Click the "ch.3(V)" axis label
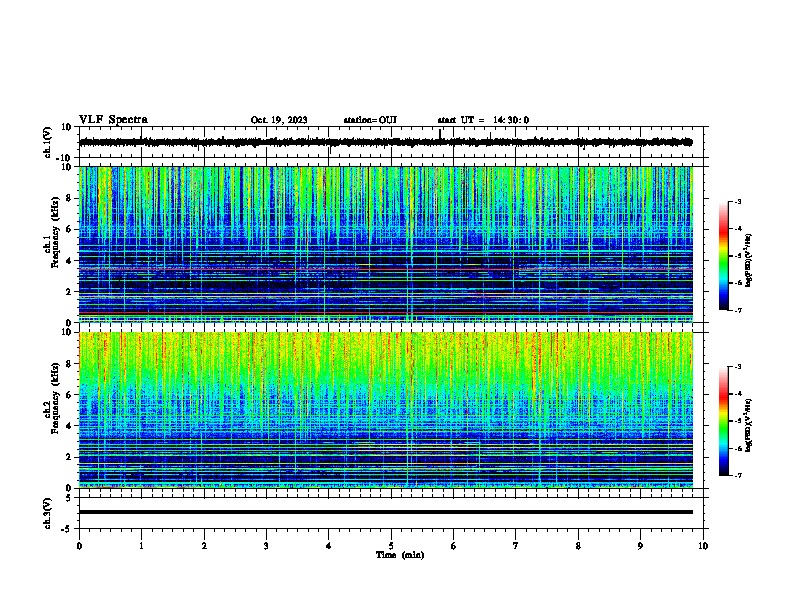 coord(48,513)
